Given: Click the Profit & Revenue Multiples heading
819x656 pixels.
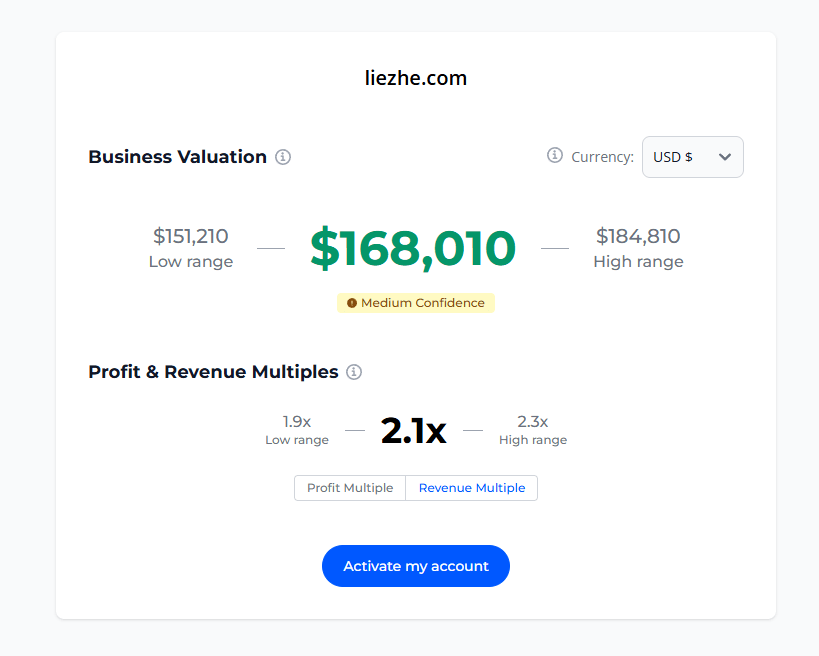Looking at the screenshot, I should [213, 372].
